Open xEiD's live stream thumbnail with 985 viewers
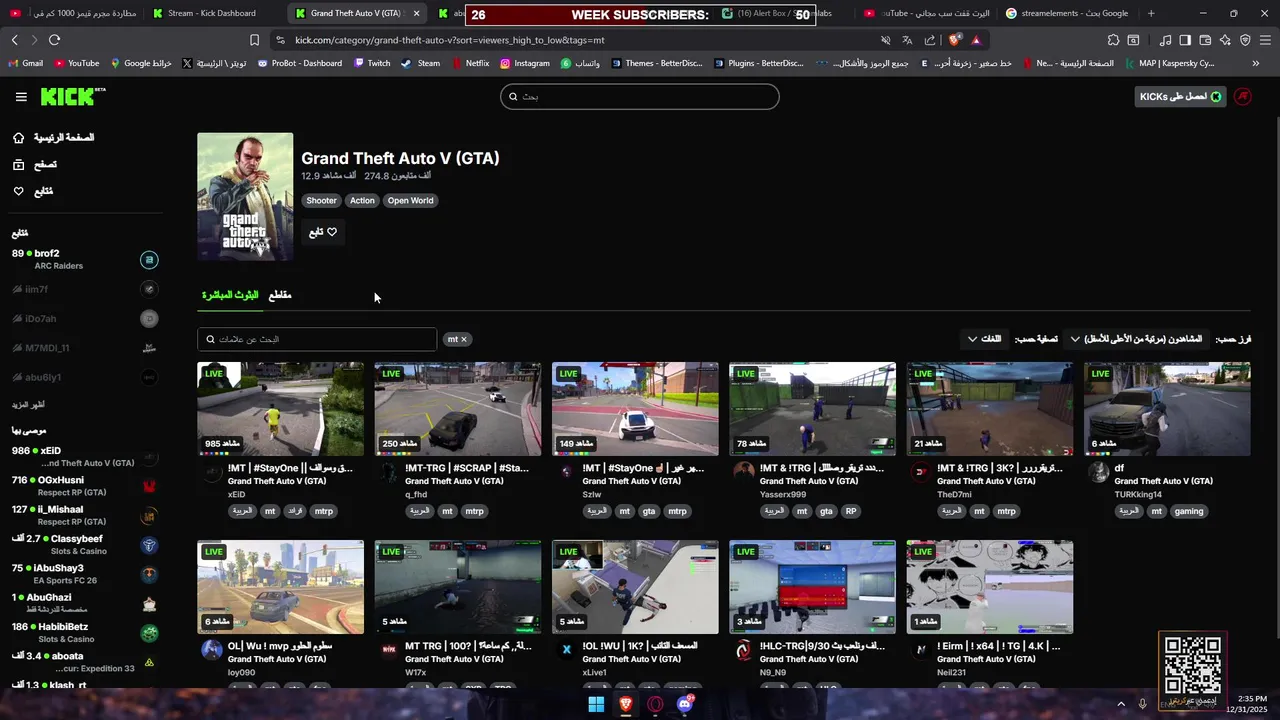Viewport: 1280px width, 720px height. (280, 408)
